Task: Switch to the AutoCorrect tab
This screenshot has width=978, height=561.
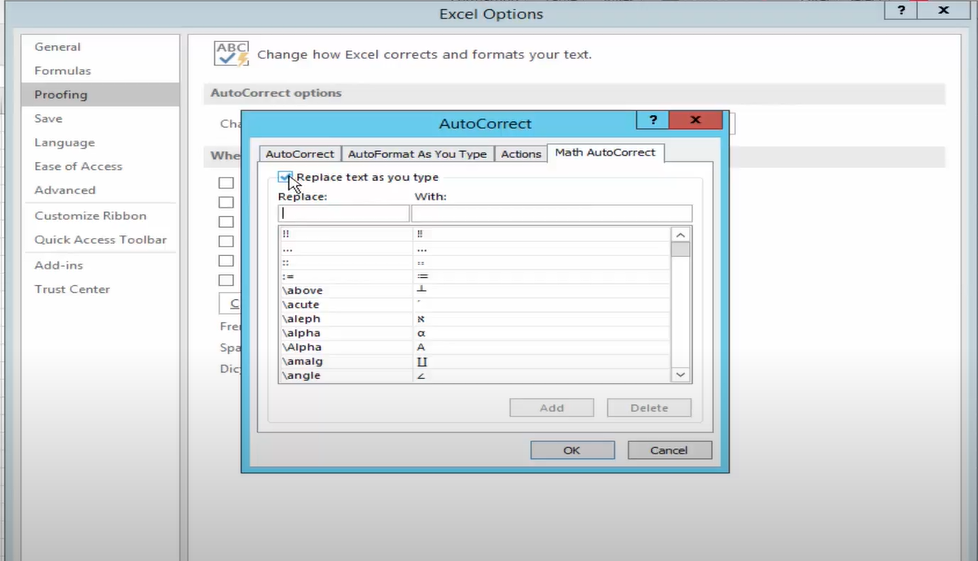Action: pyautogui.click(x=300, y=154)
